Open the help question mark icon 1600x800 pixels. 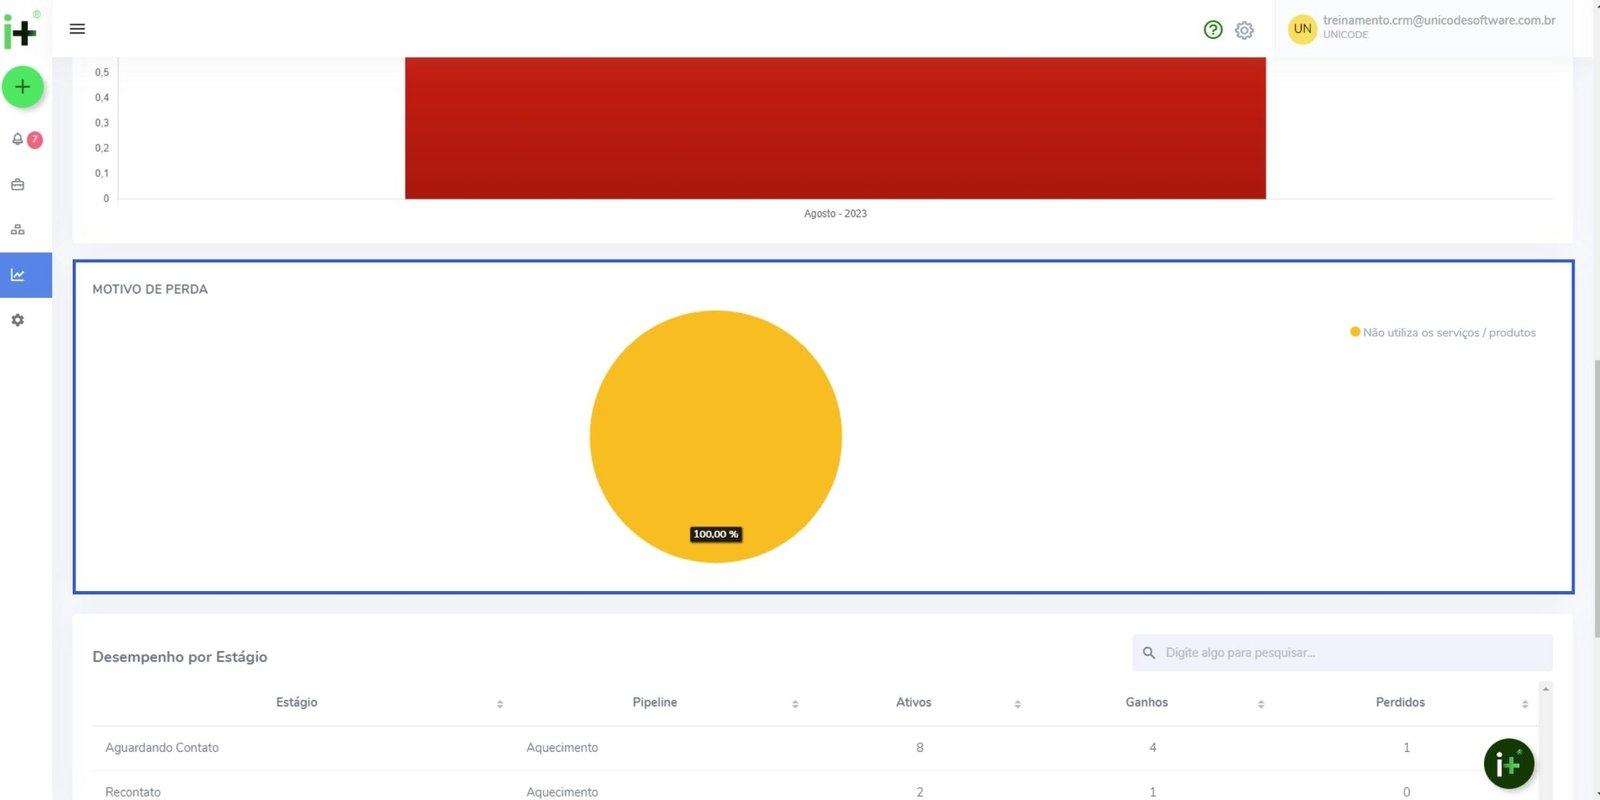pos(1213,30)
